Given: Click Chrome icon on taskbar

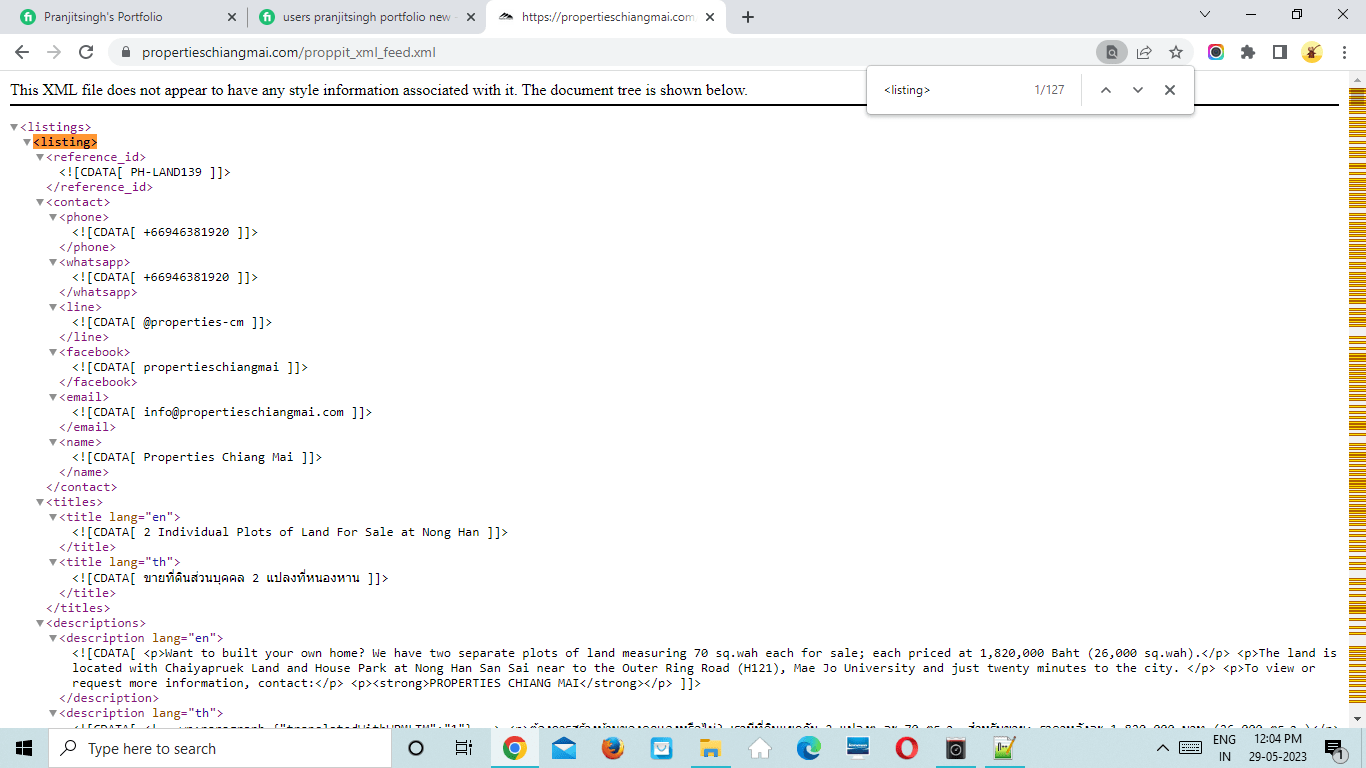Looking at the screenshot, I should (514, 748).
